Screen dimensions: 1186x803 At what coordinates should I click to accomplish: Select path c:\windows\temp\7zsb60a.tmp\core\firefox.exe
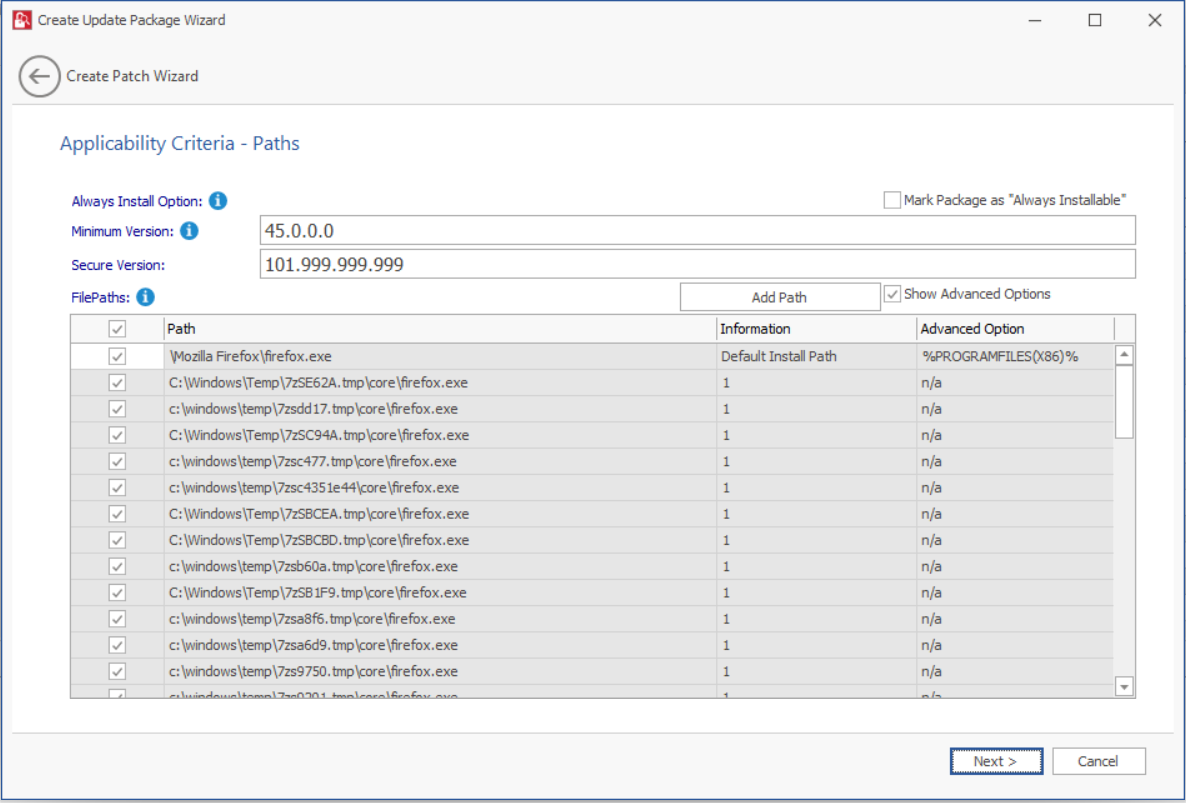pos(440,566)
